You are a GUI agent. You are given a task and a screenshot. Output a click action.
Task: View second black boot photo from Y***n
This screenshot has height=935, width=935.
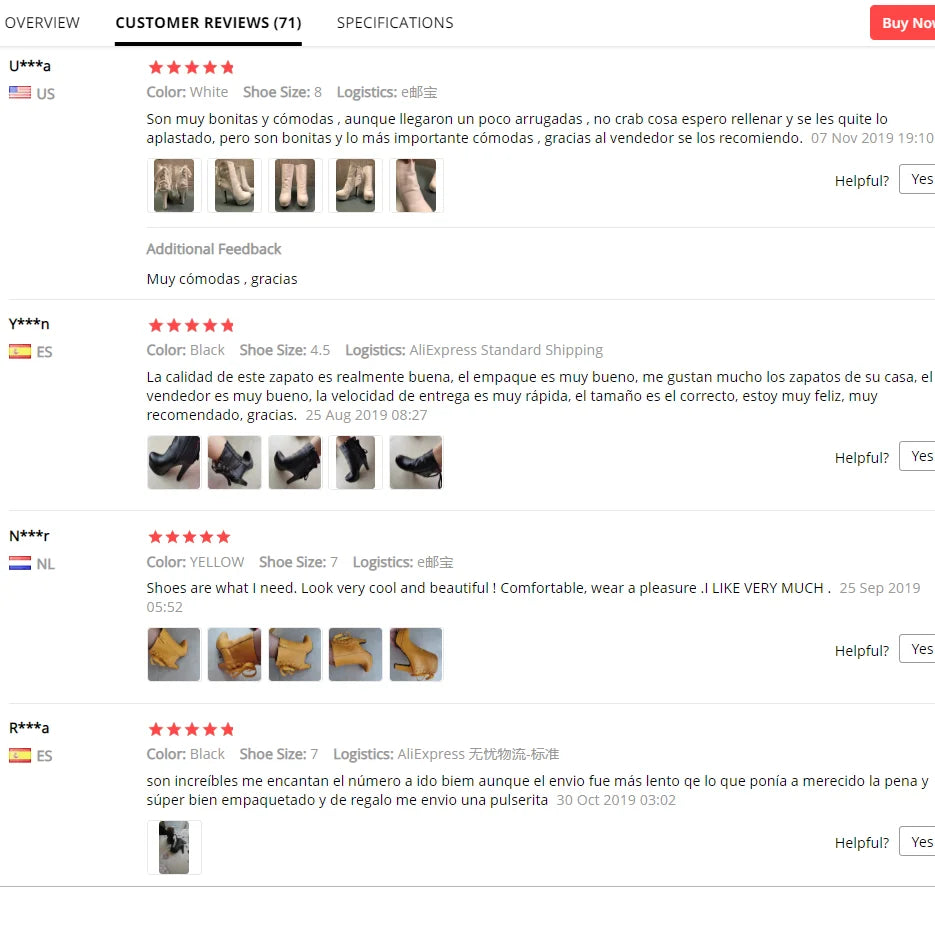click(x=234, y=462)
